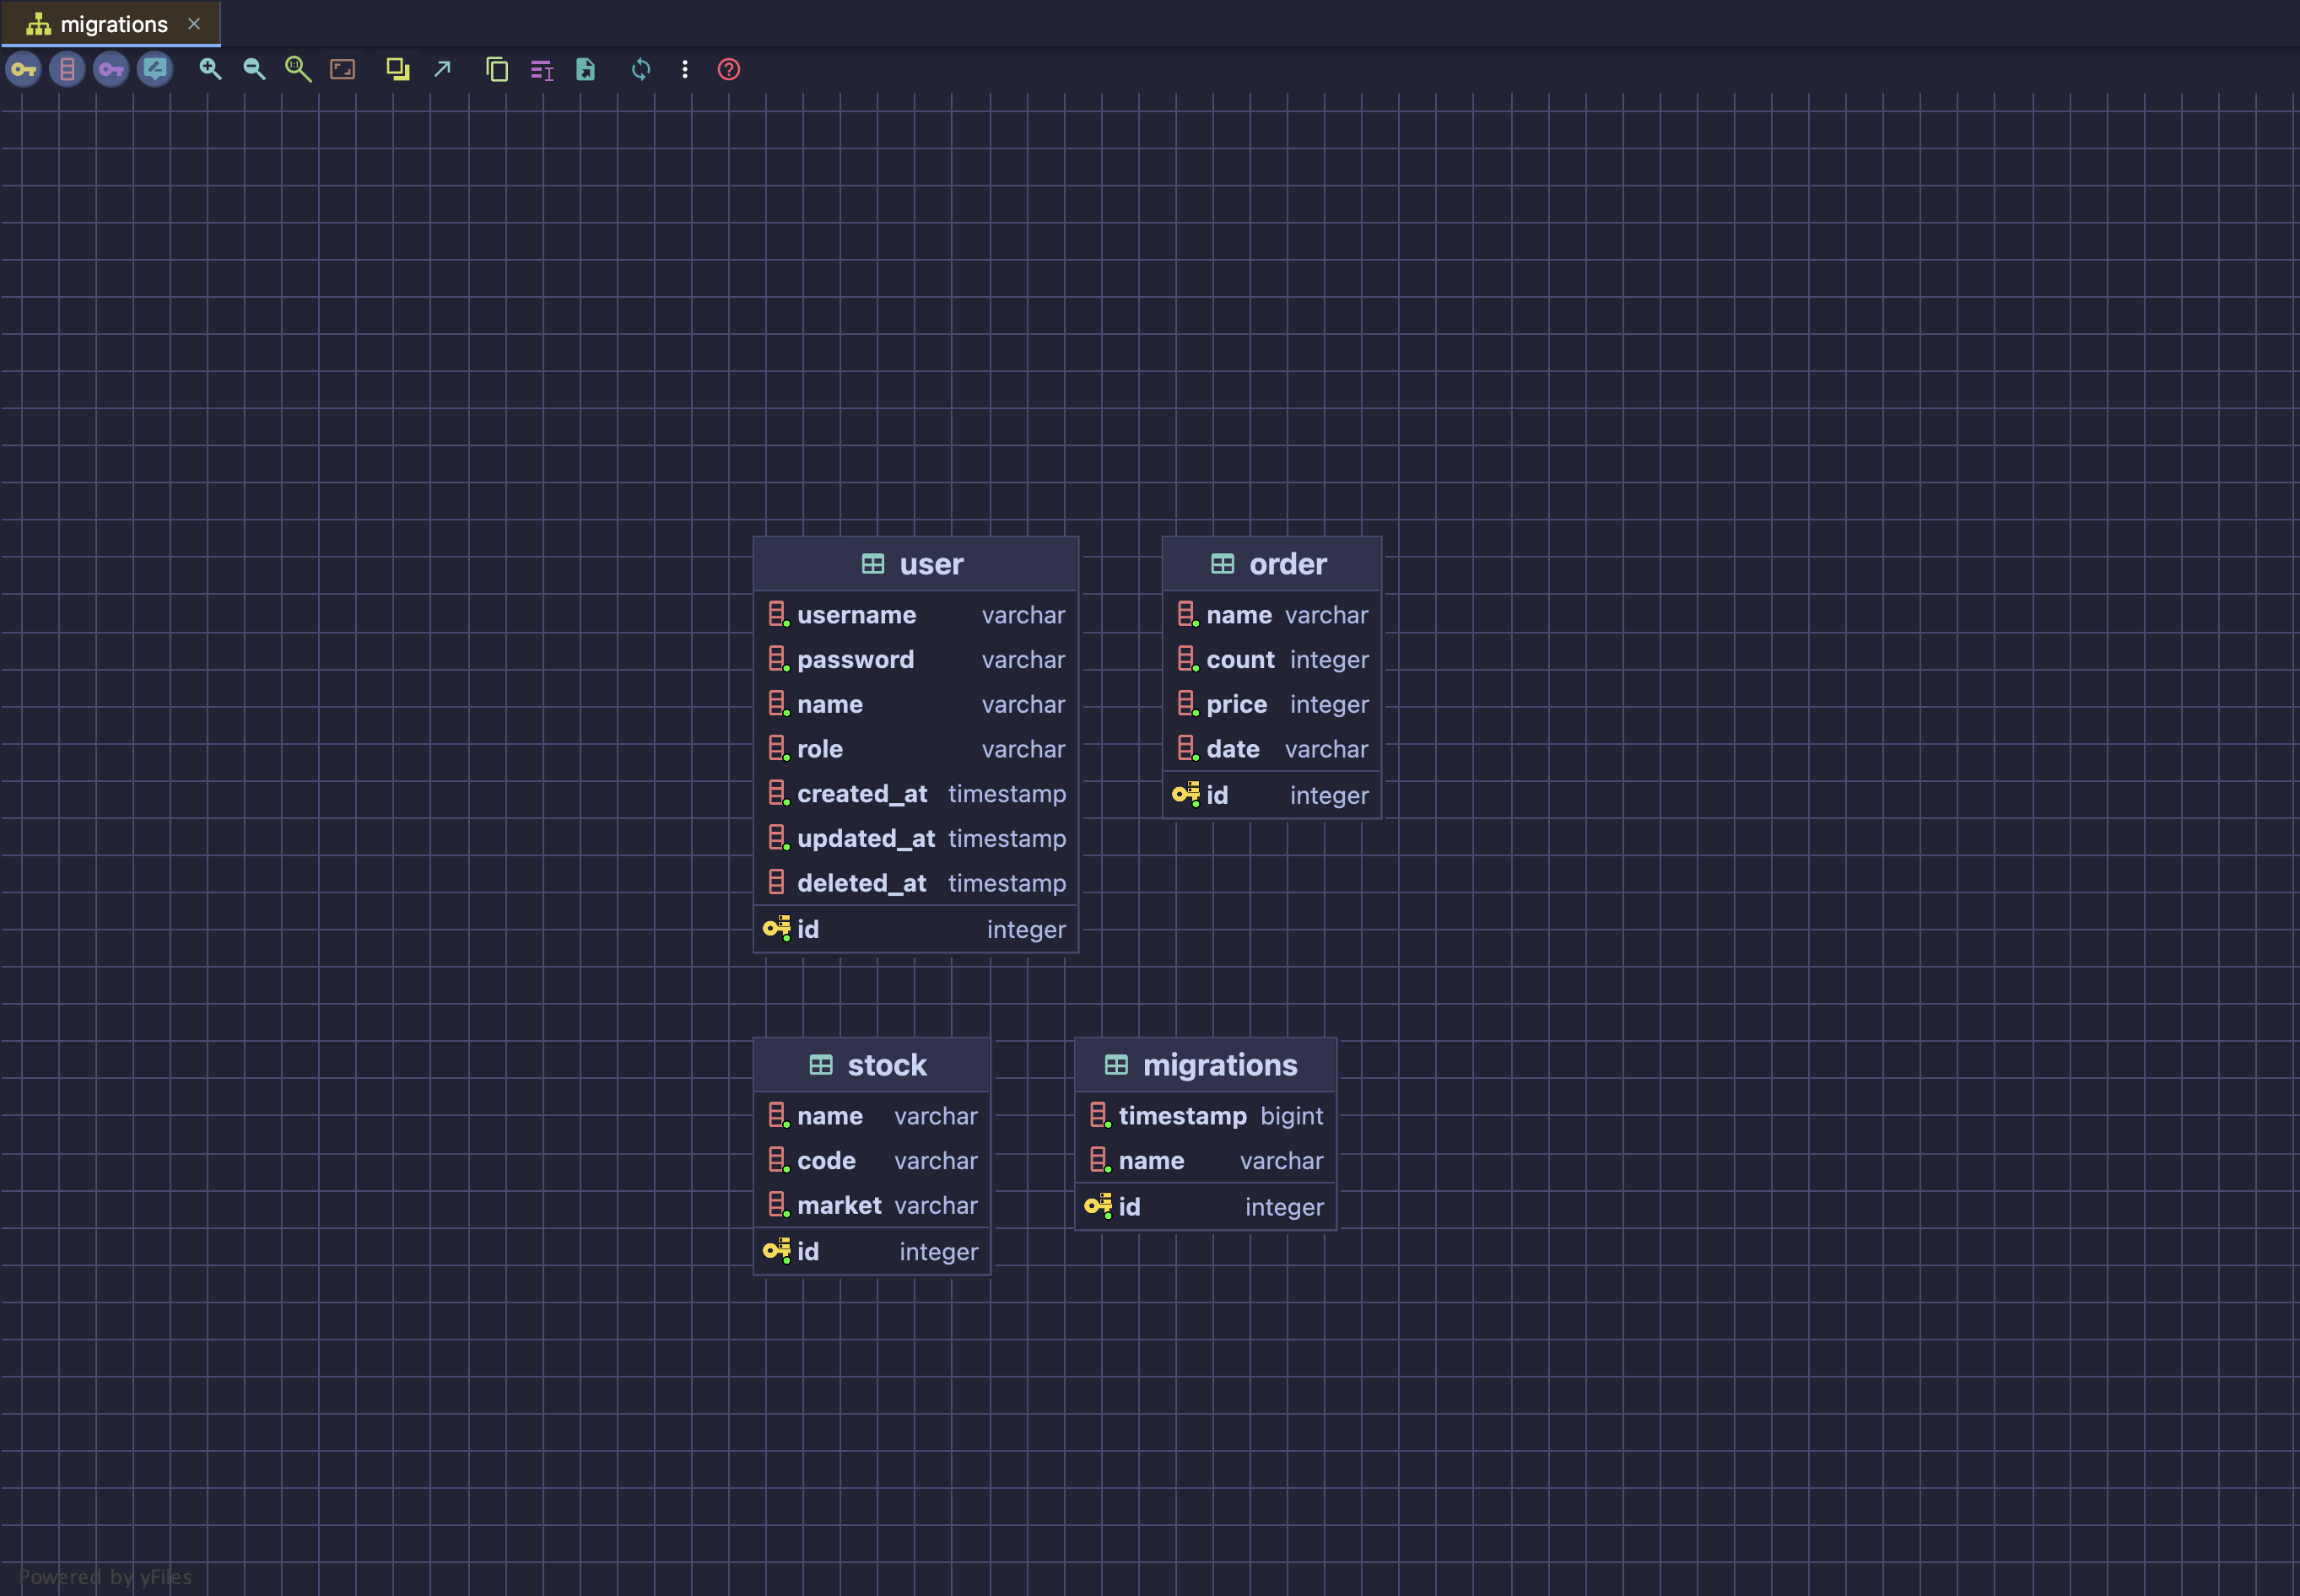2300x1596 pixels.
Task: Toggle Virtual Foreign Keys purple key button
Action: point(111,69)
